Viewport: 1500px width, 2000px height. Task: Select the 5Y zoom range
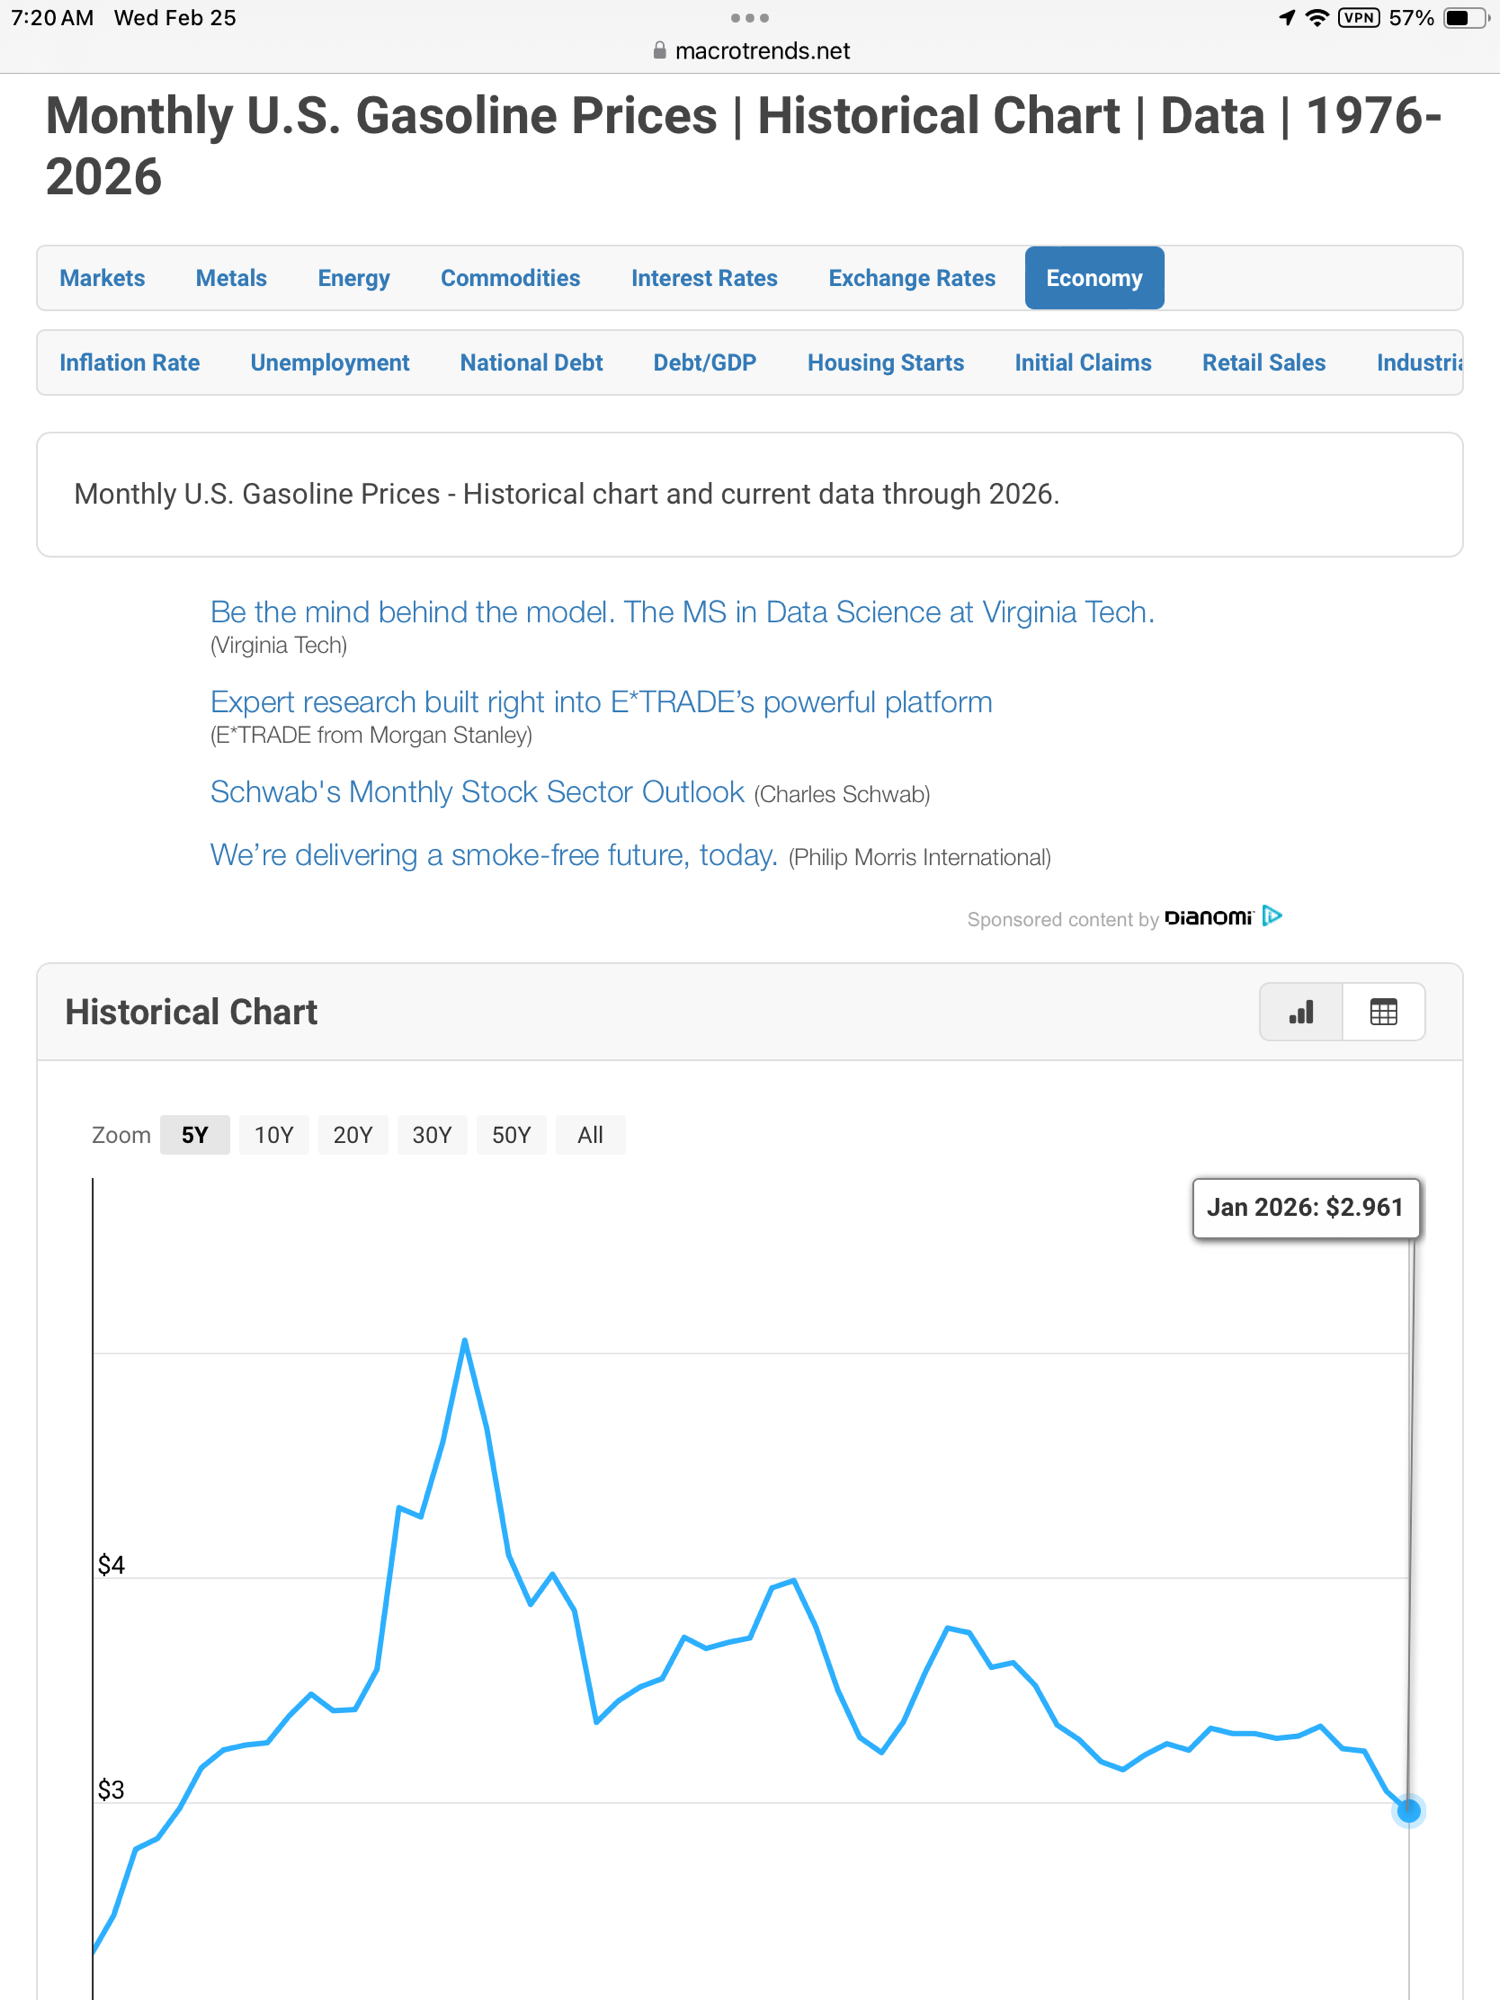[x=195, y=1135]
